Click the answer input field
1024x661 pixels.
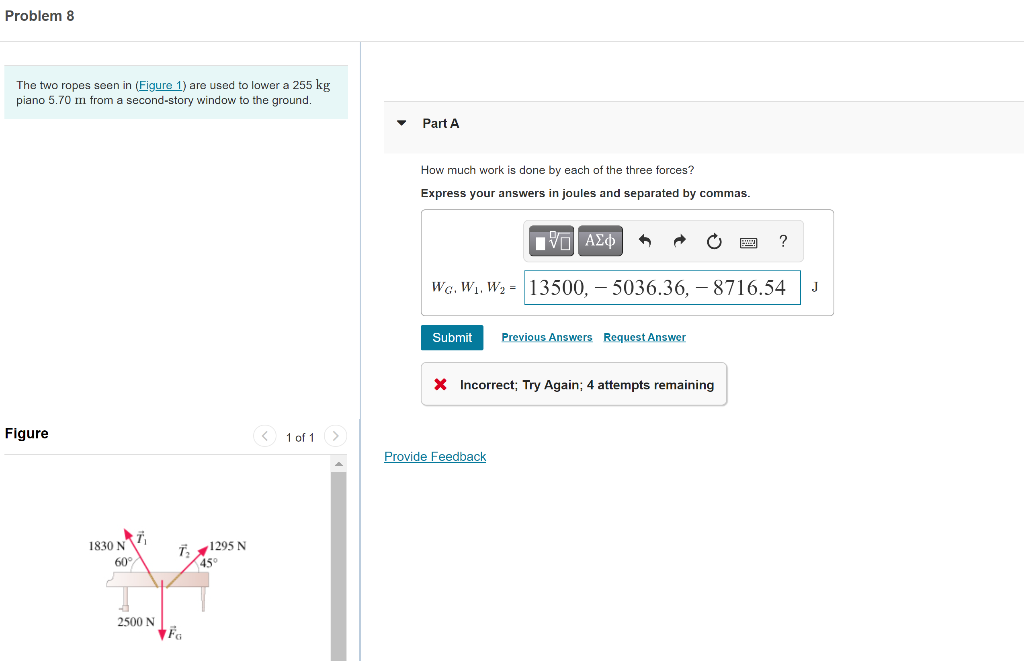pos(662,287)
